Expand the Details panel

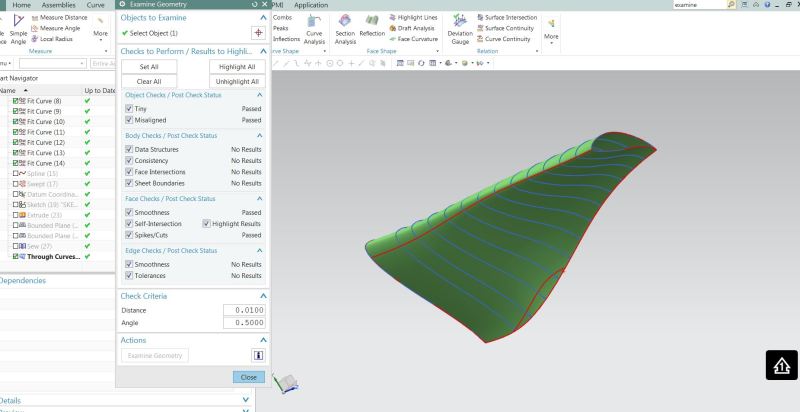[246, 400]
